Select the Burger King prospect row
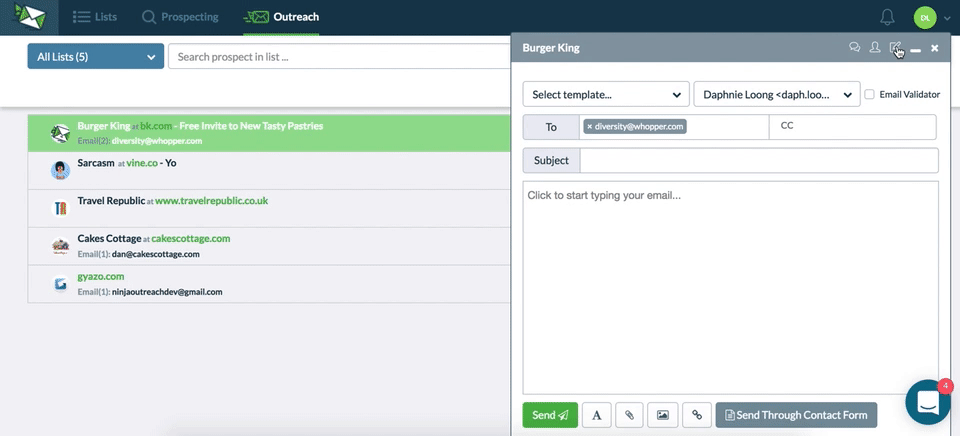Image resolution: width=960 pixels, height=436 pixels. point(269,133)
